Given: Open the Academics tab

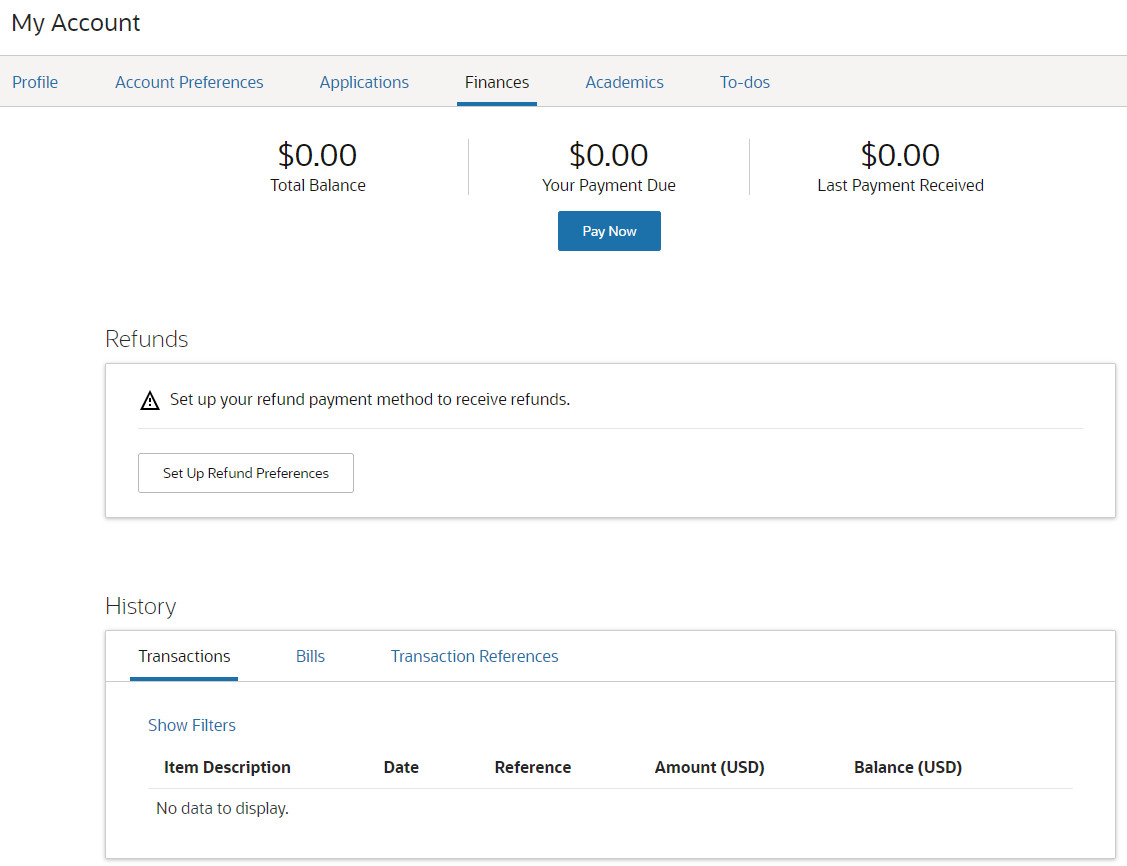Looking at the screenshot, I should pyautogui.click(x=624, y=82).
